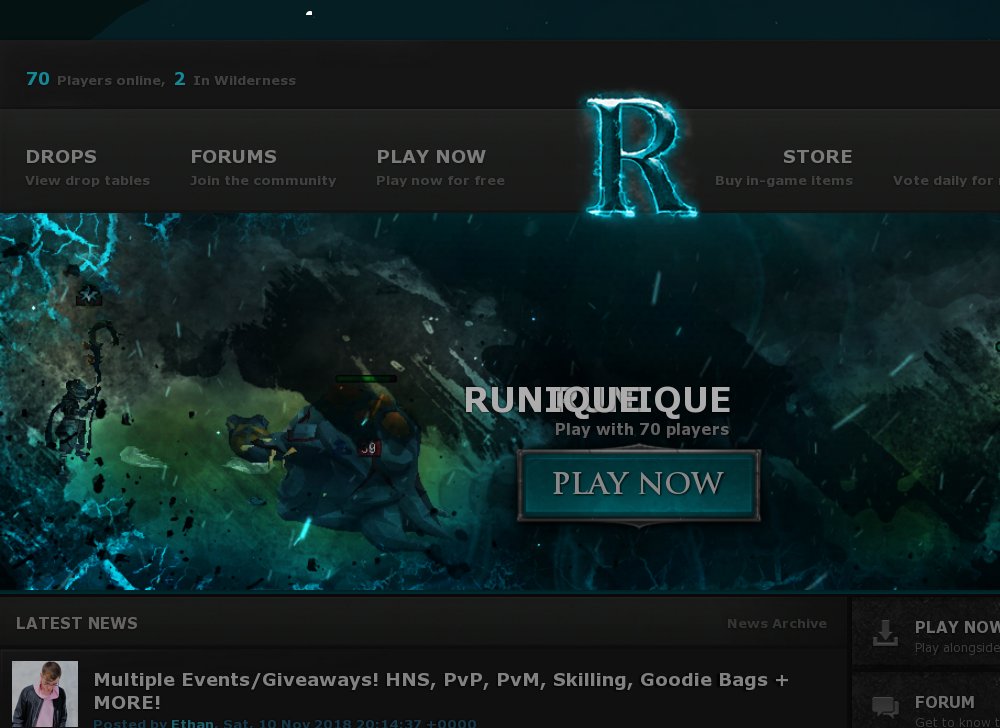Image resolution: width=1000 pixels, height=728 pixels.
Task: Click the download icon beside sidebar Play Now
Action: point(885,634)
